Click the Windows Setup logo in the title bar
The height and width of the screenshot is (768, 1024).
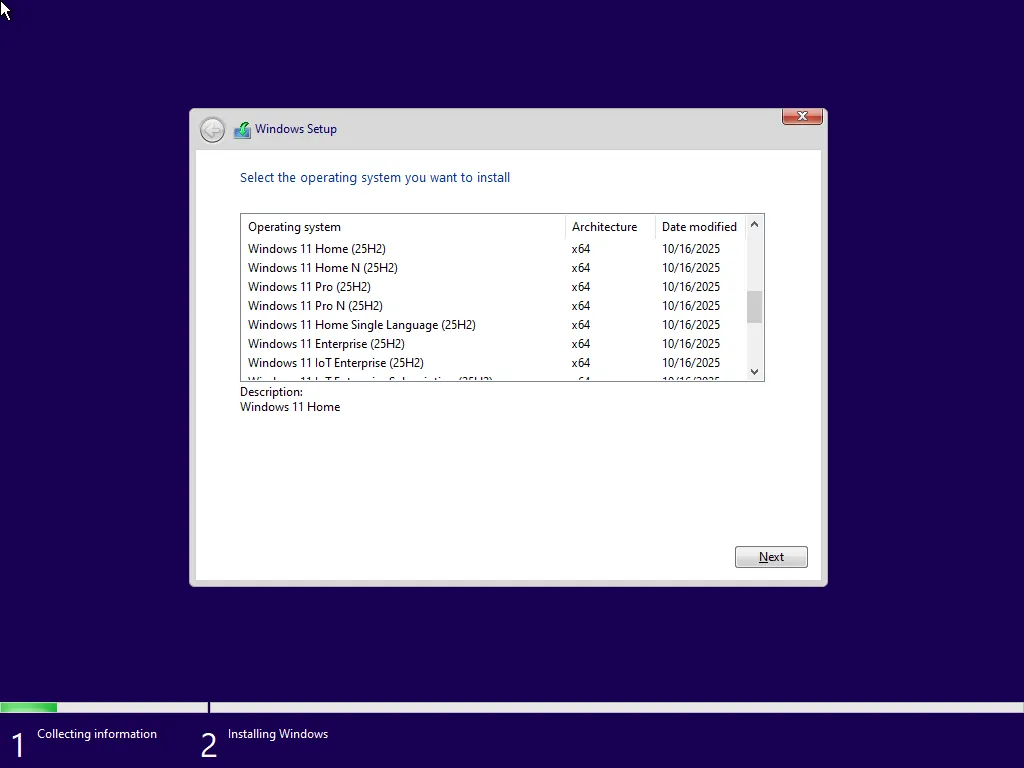[241, 129]
